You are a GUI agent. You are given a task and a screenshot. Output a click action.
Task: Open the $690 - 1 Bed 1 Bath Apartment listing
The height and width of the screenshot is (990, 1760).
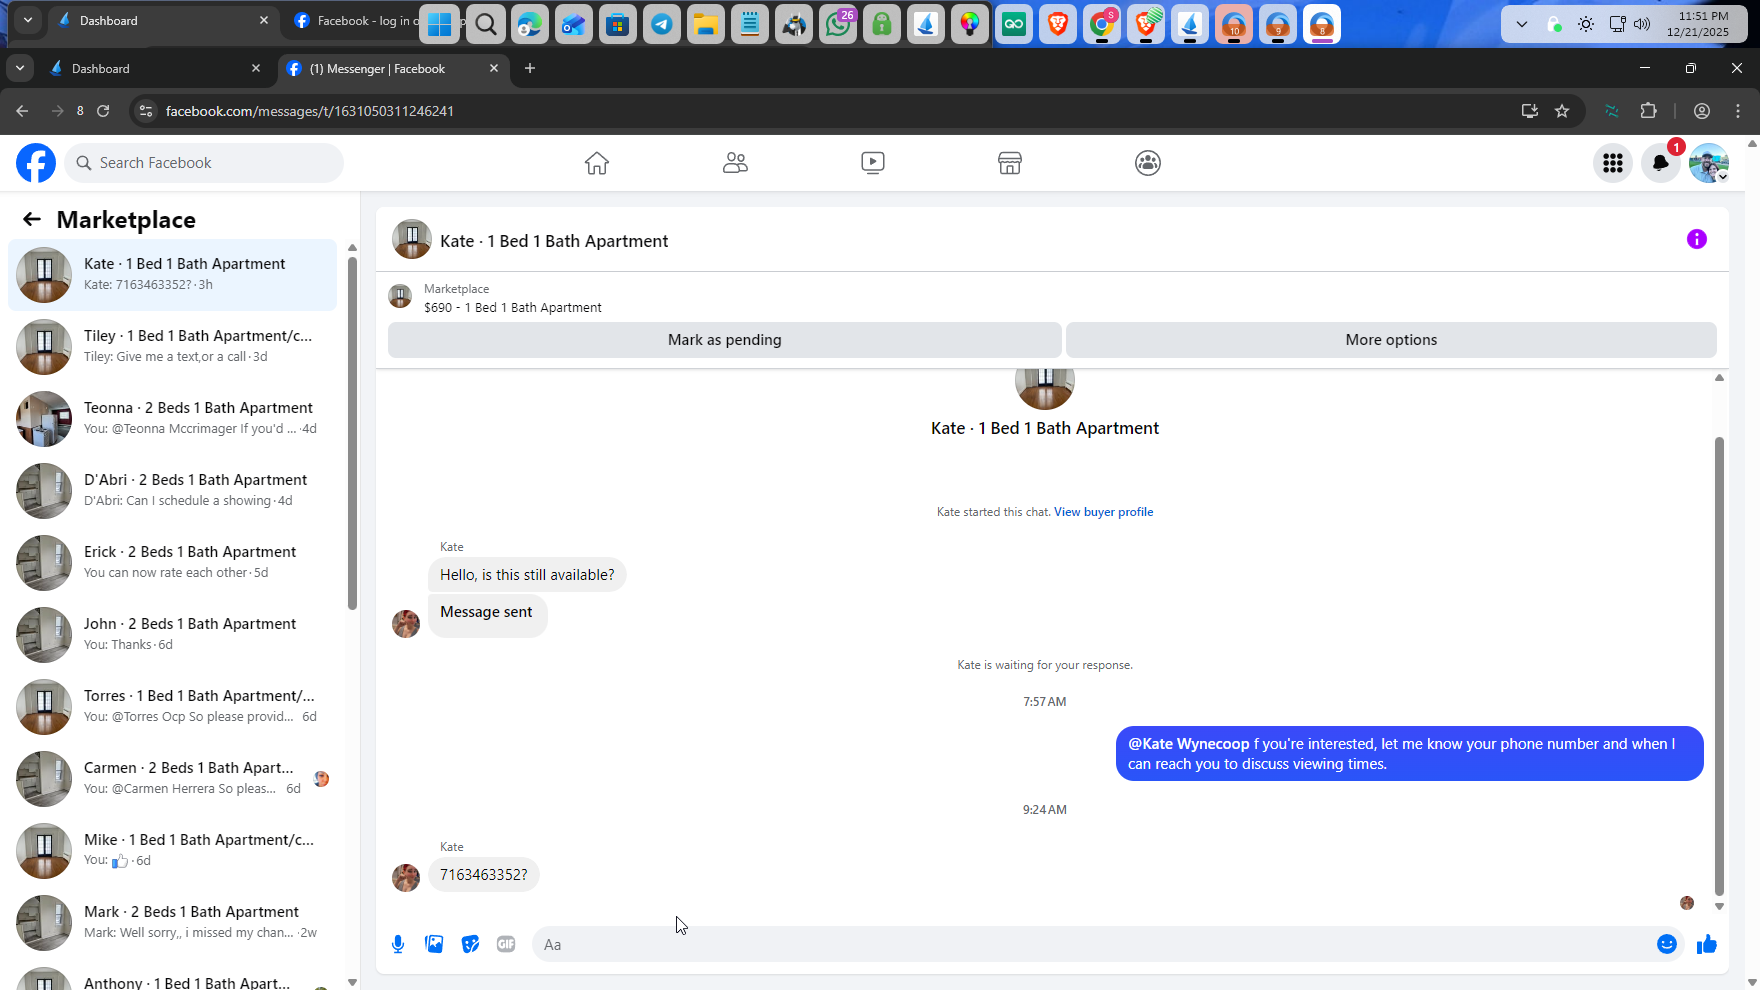(x=513, y=308)
